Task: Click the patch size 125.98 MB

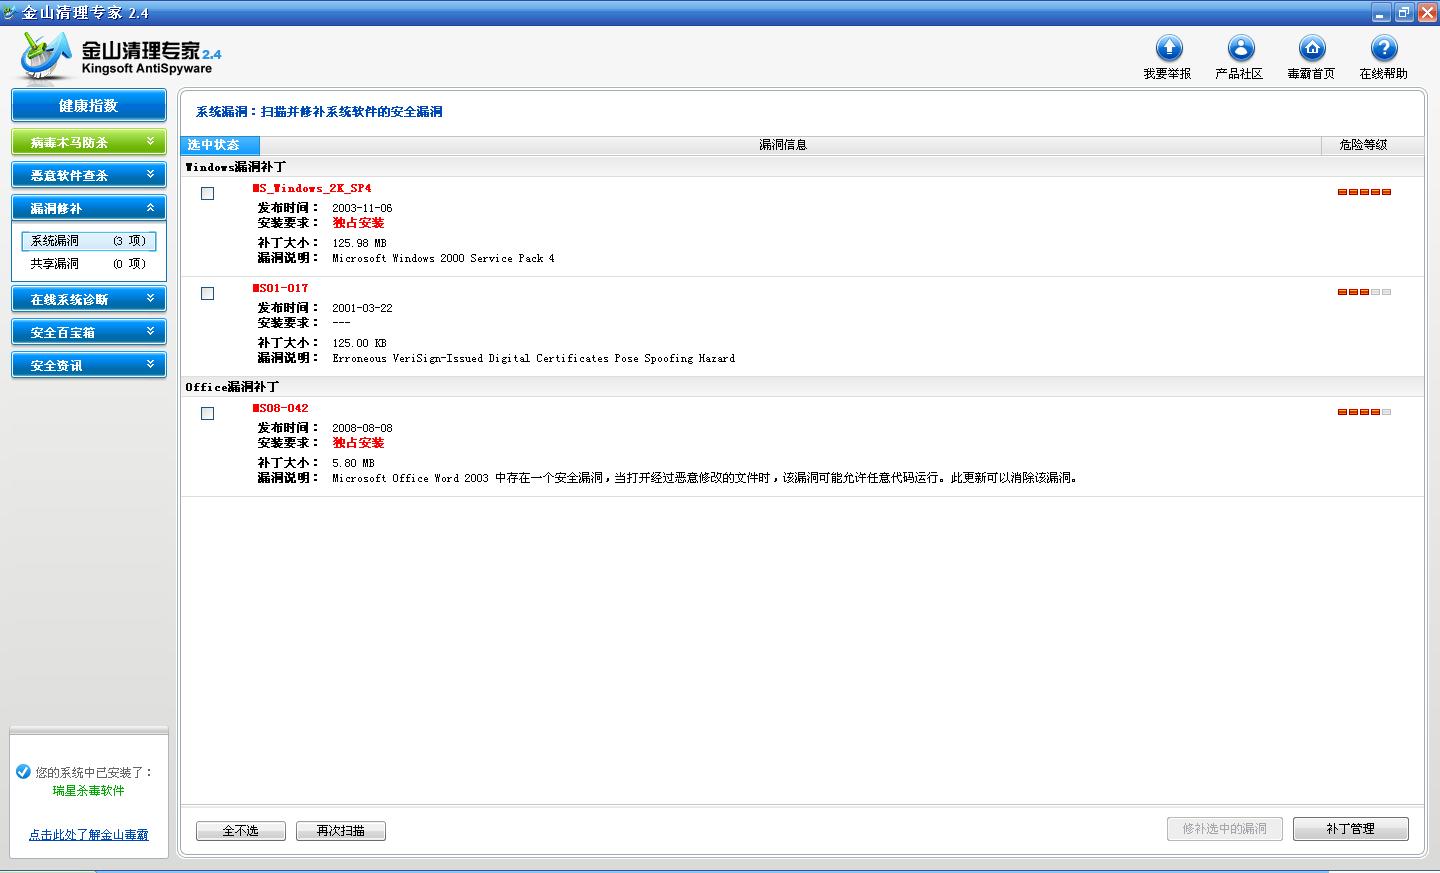Action: 359,243
